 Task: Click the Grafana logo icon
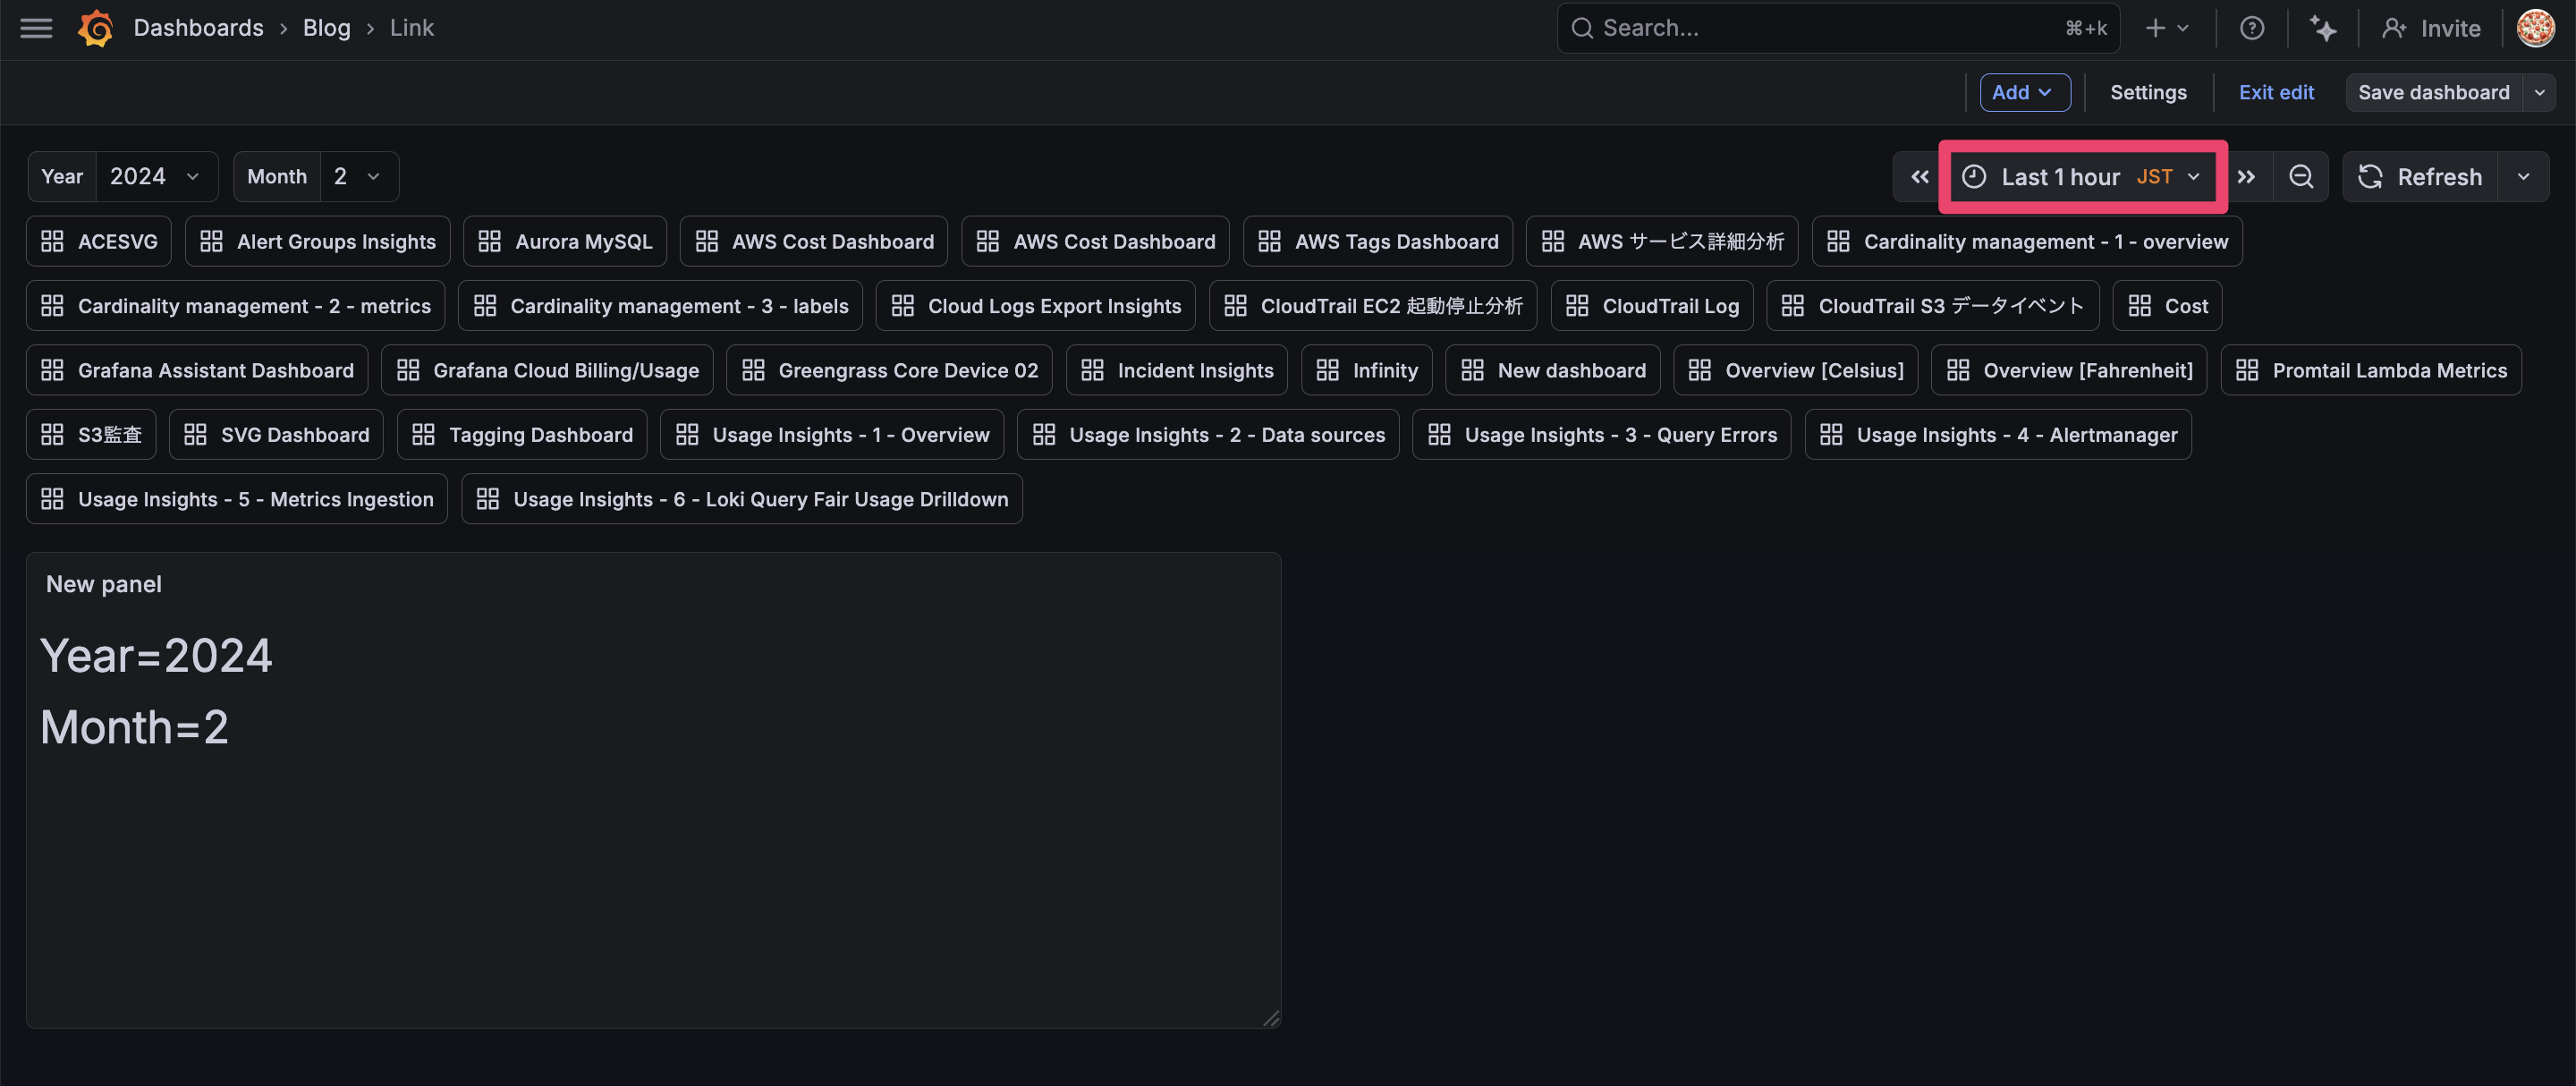click(x=96, y=28)
